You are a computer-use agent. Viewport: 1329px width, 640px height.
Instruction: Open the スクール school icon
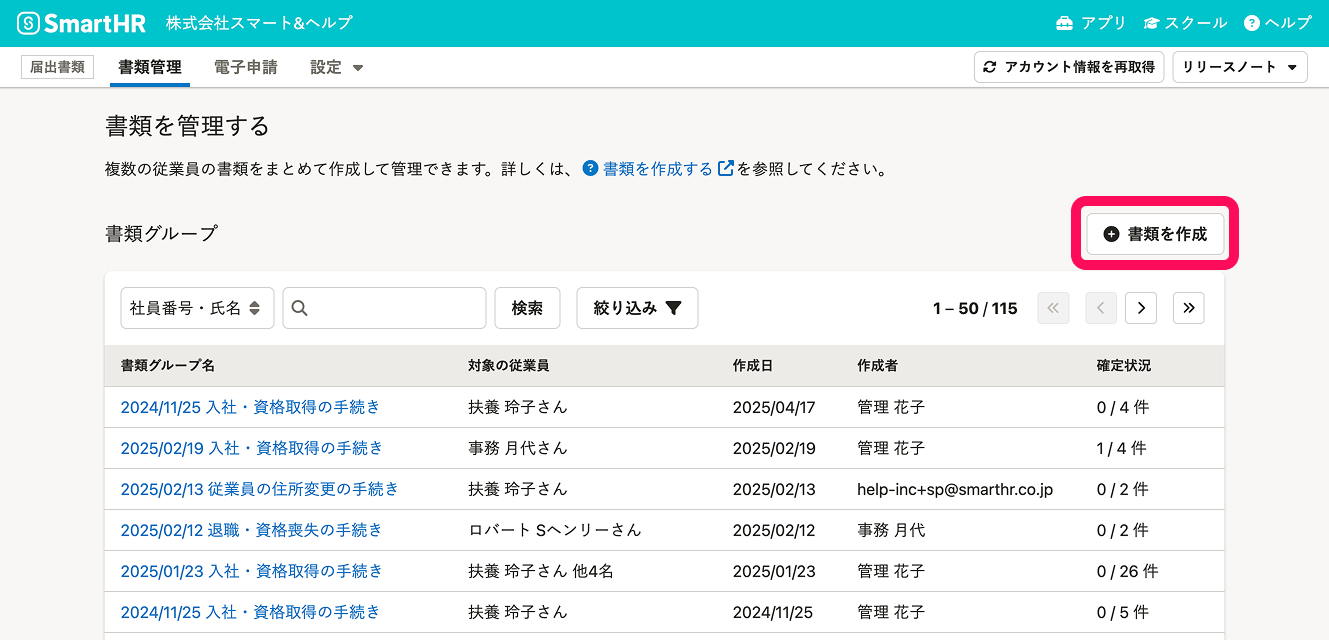tap(1151, 23)
